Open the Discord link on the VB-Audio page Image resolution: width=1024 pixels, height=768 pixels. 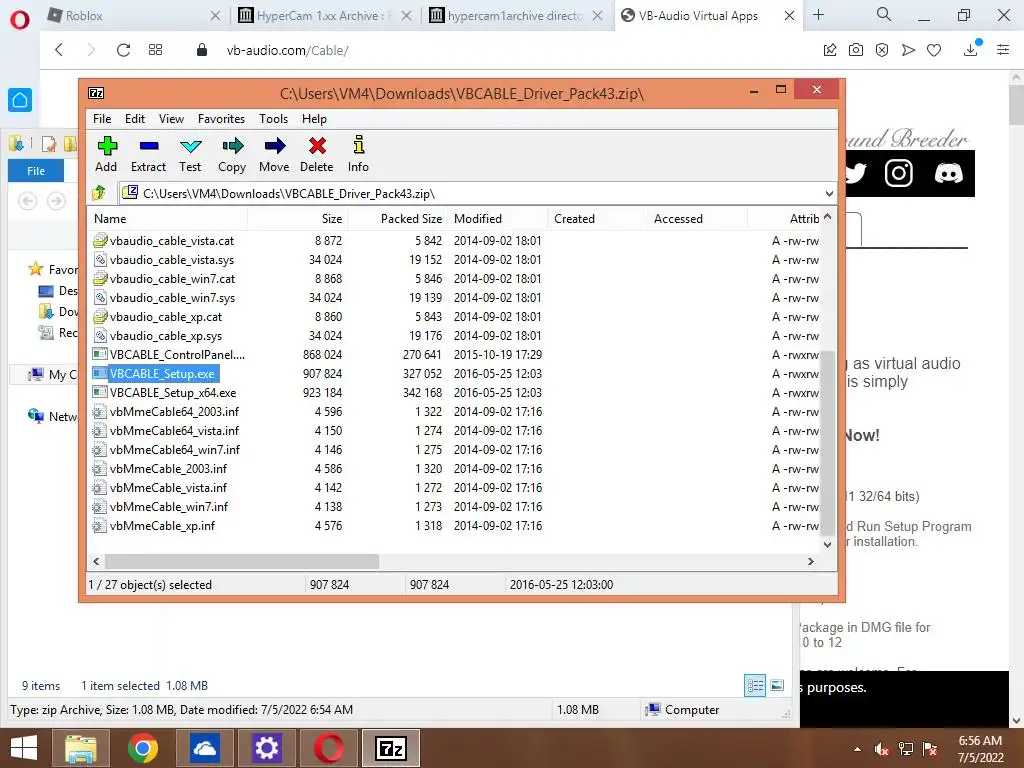948,174
